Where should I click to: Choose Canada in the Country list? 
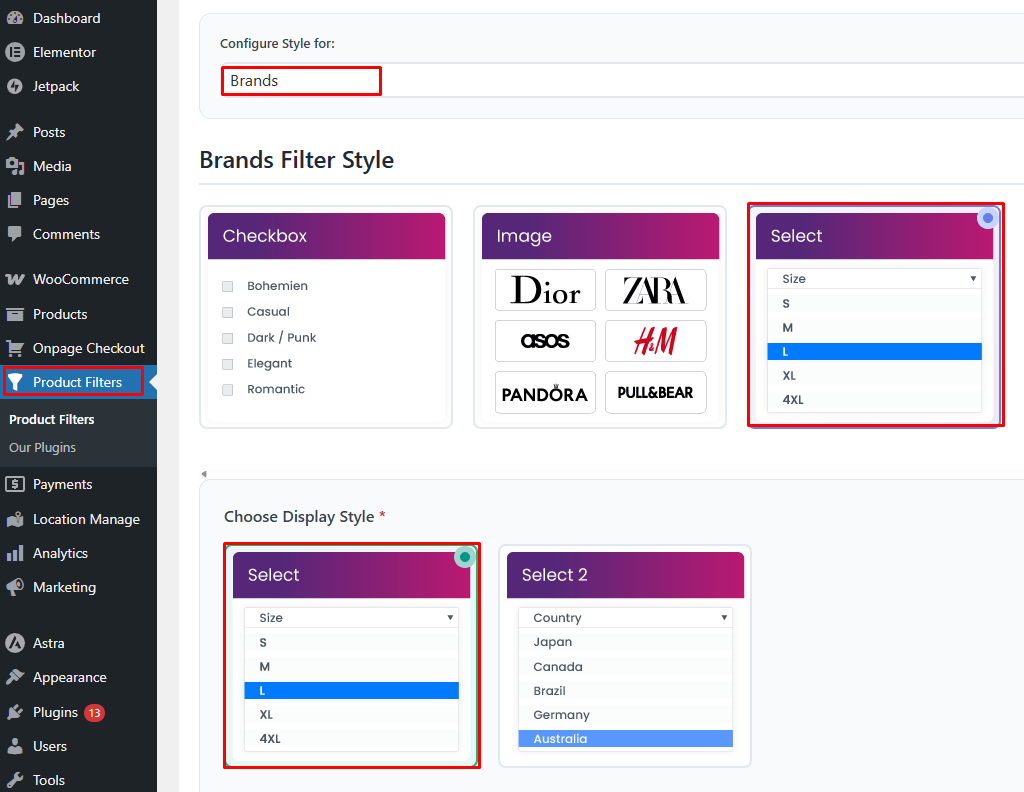[x=625, y=666]
